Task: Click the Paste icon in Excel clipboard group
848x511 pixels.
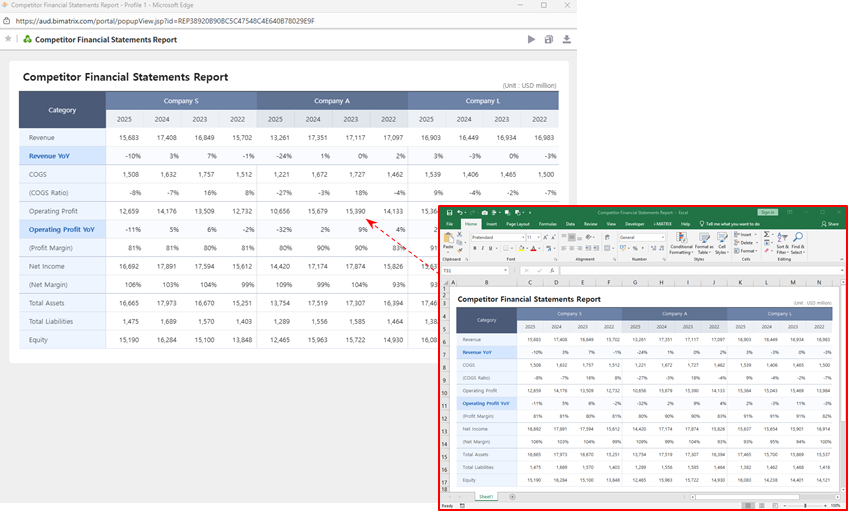Action: click(x=448, y=240)
